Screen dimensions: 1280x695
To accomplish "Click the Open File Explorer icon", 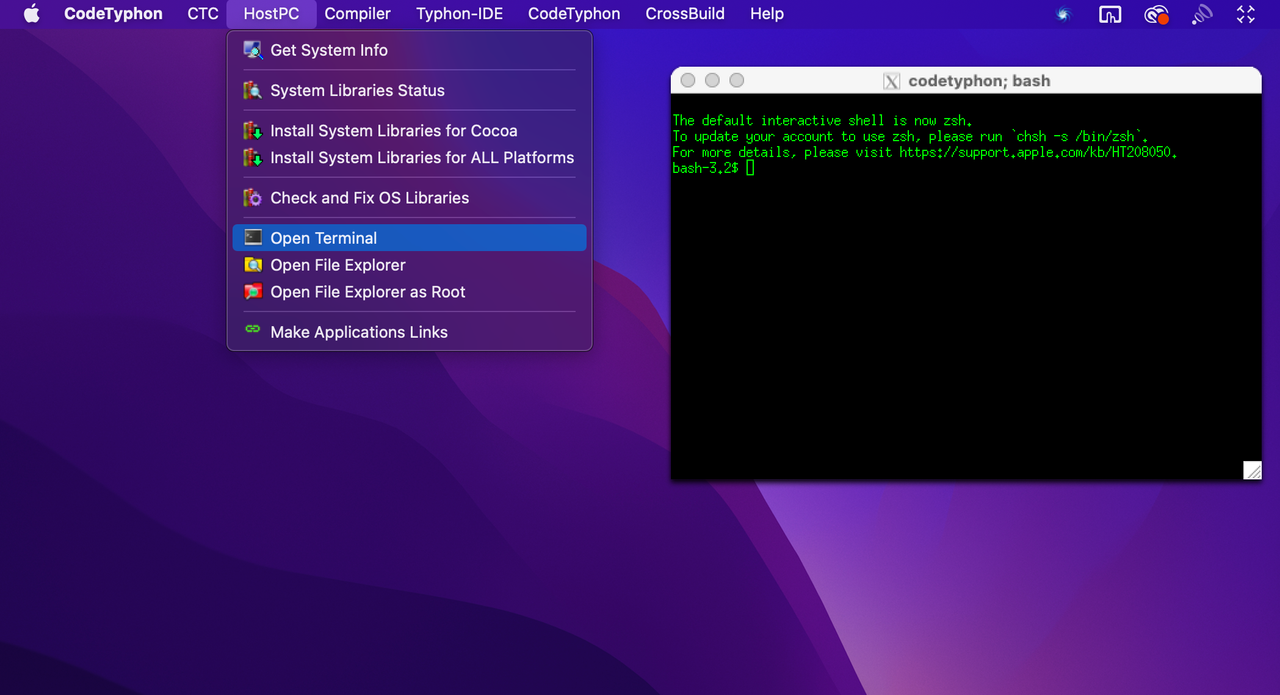I will click(x=253, y=265).
